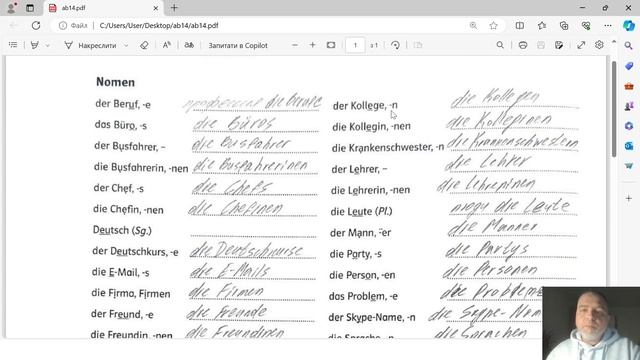
Task: Click the read aloud icon
Action: coord(167,45)
